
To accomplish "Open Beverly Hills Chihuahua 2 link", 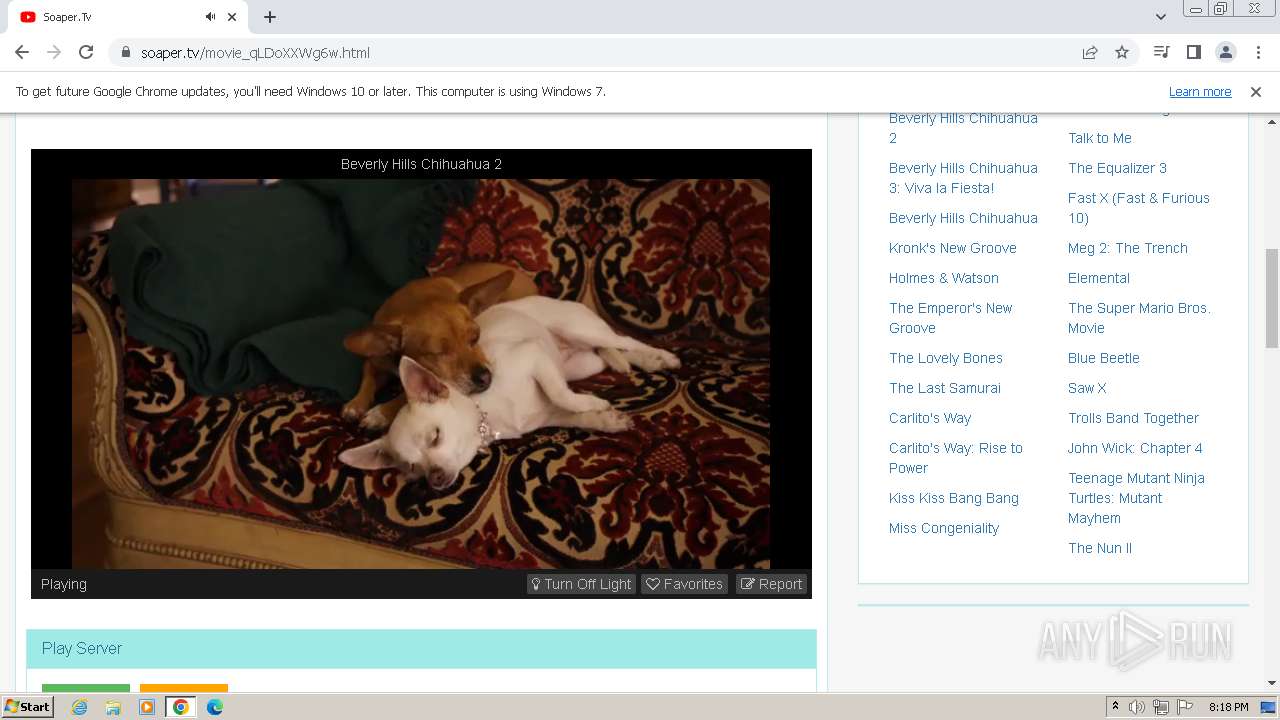I will 963,128.
